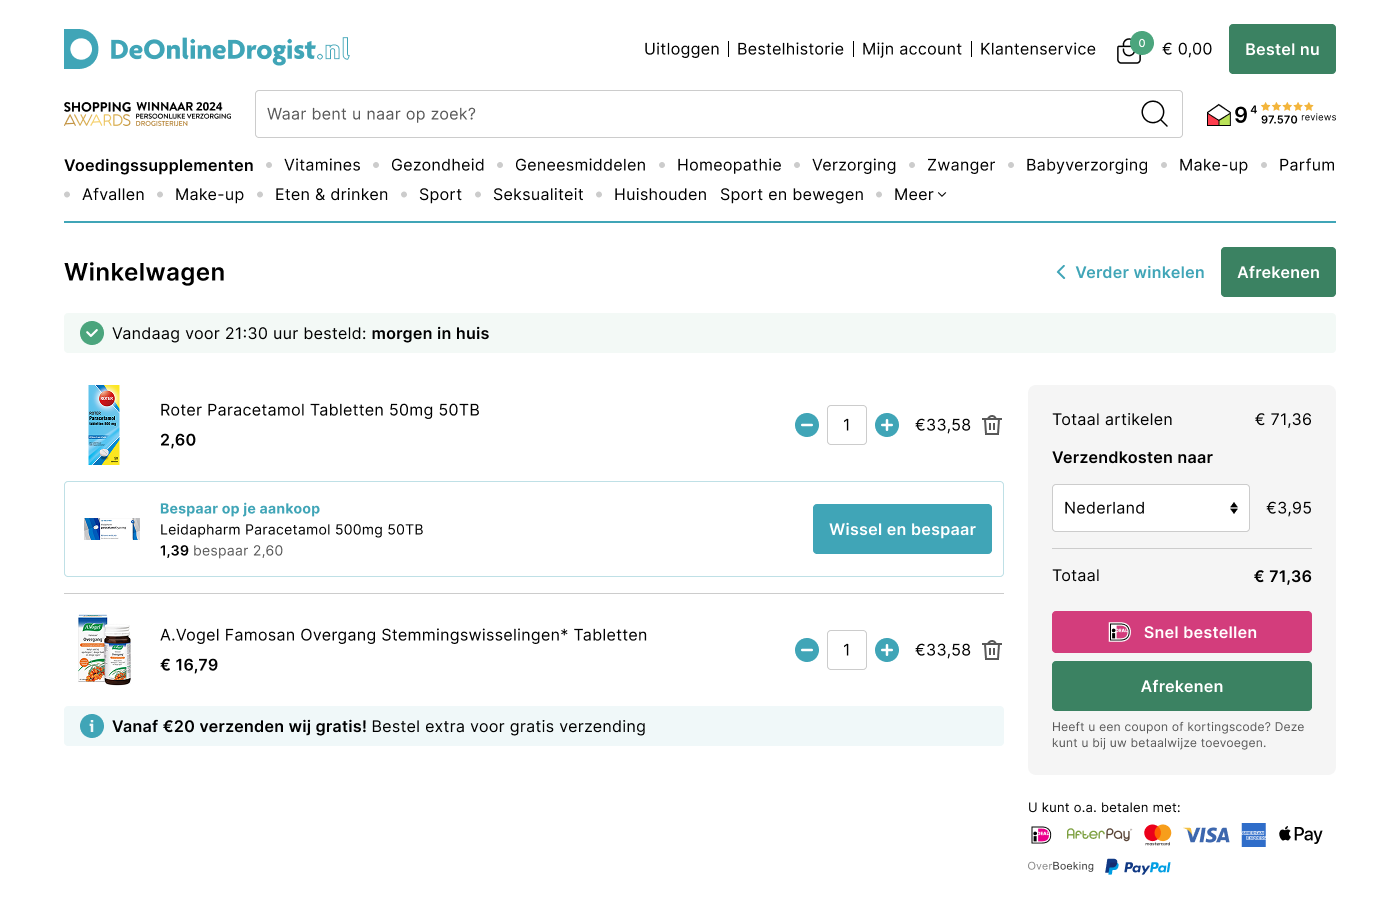Open the Vitamines category

pyautogui.click(x=322, y=165)
